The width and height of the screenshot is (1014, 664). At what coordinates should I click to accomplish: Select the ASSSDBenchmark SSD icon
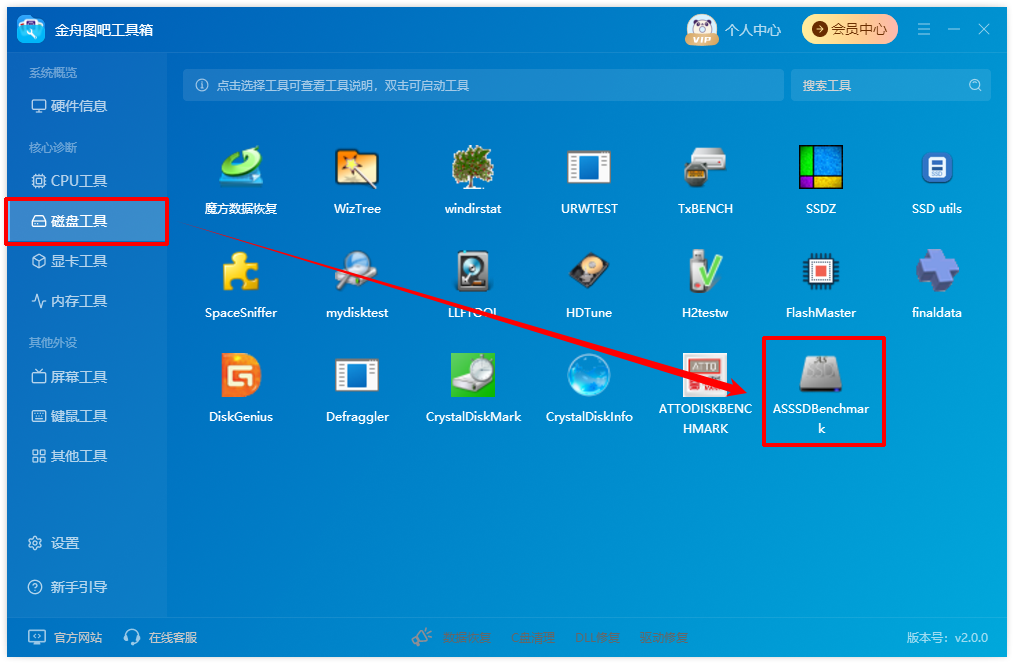[821, 374]
